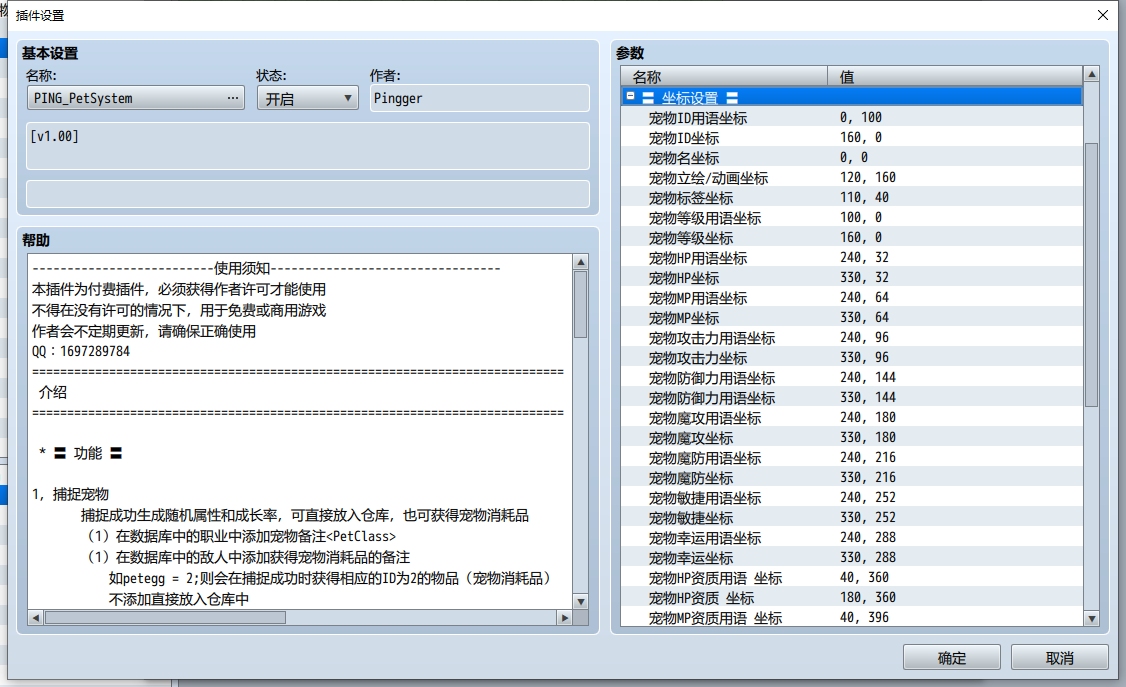Click the value 110, 40 in parameters
Screen dimensions: 1126x687
pos(864,197)
